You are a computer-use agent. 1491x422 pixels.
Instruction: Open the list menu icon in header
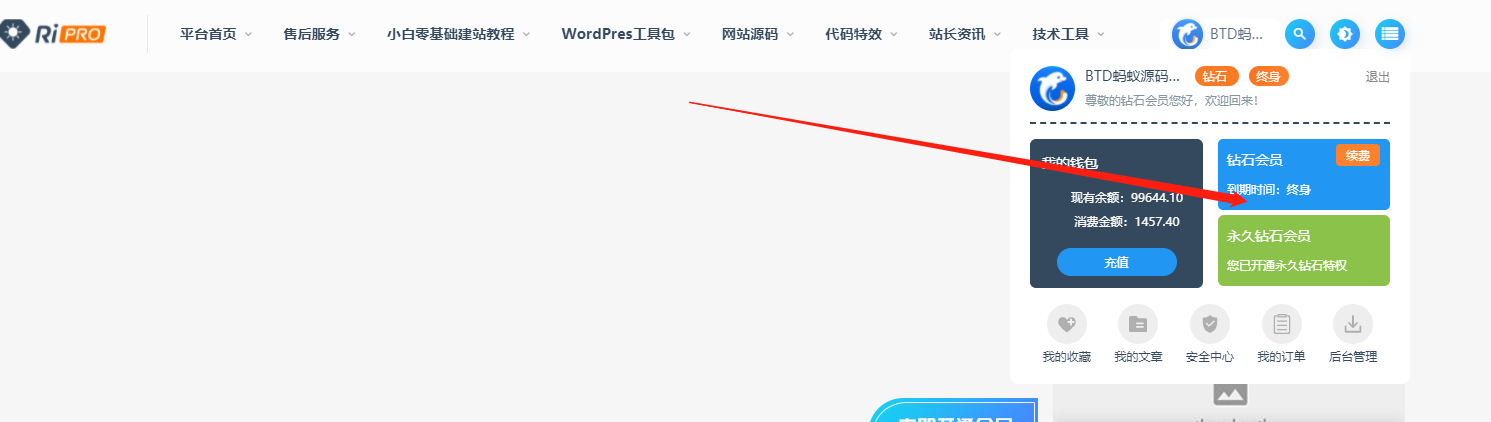1390,34
